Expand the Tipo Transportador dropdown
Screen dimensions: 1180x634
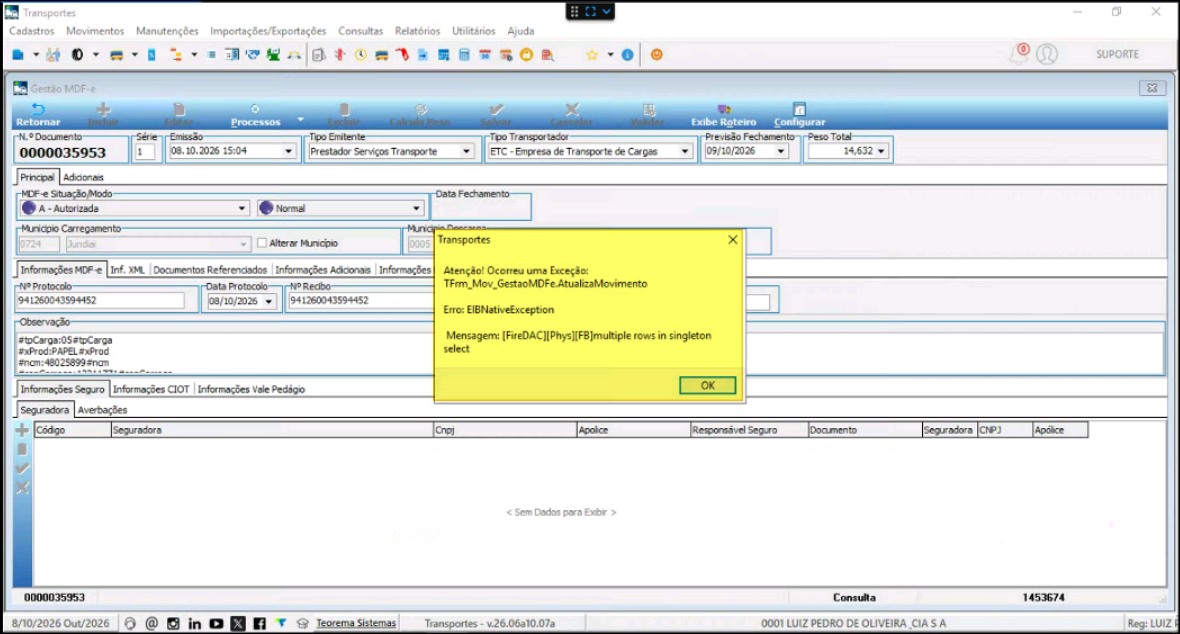pyautogui.click(x=685, y=151)
